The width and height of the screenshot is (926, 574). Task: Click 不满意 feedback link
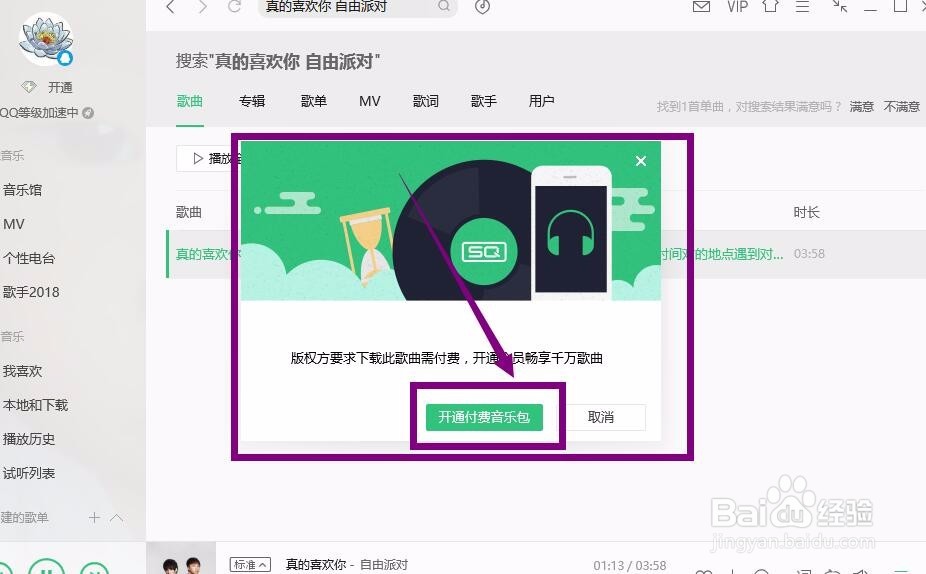tap(902, 106)
